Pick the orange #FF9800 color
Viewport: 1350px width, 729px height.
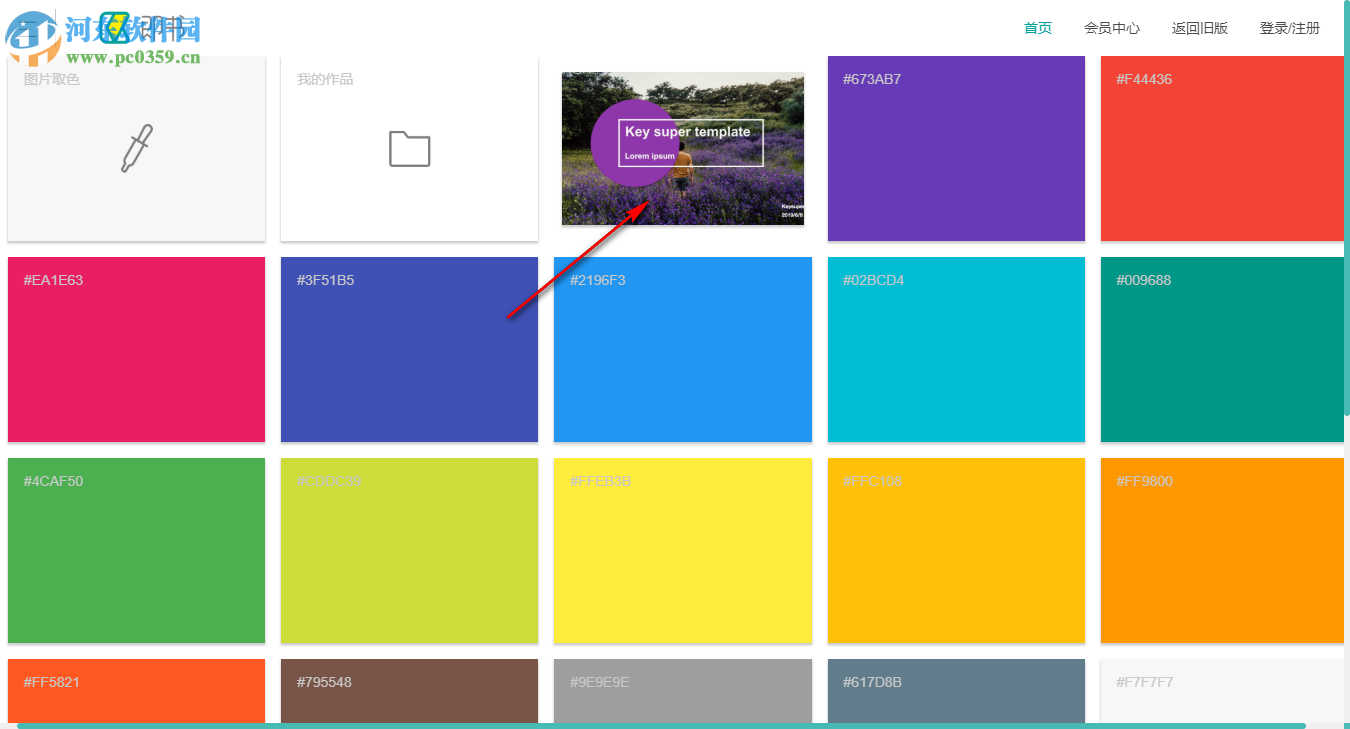[x=1222, y=550]
